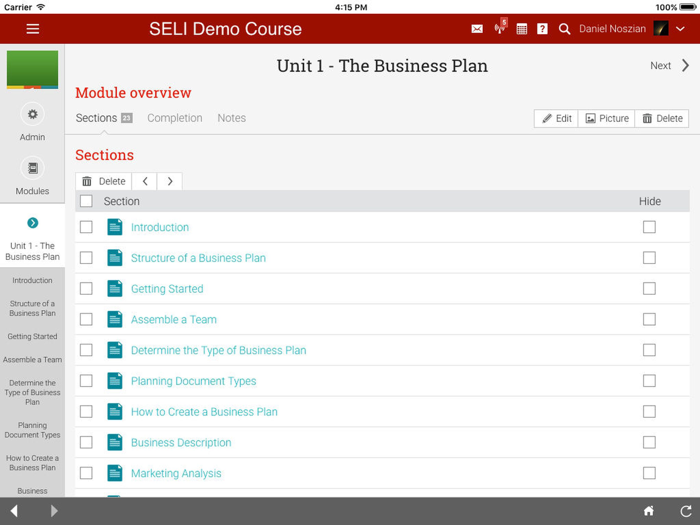Click the right chevron in sections toolbar

170,181
